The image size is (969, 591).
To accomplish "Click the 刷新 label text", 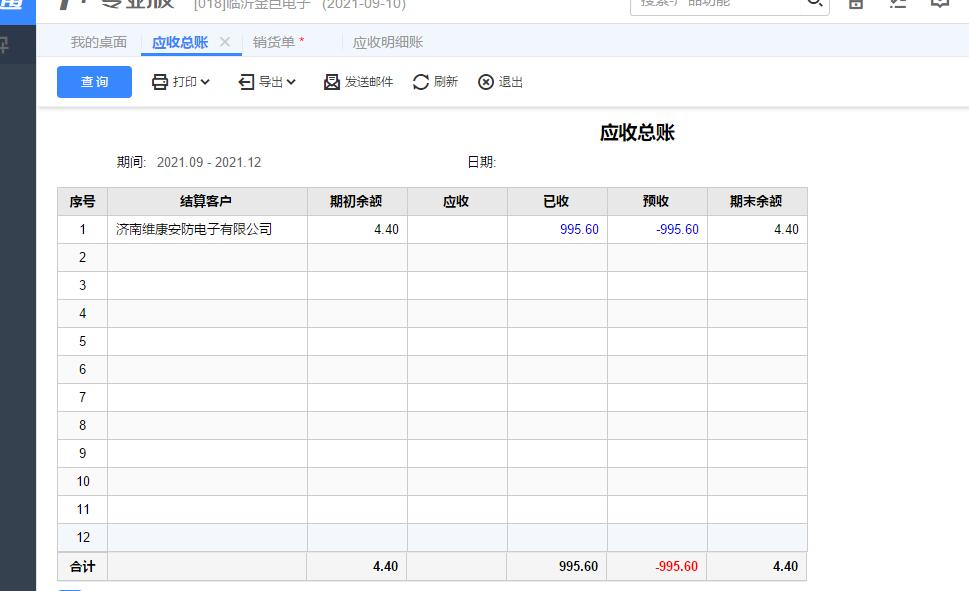I will tap(446, 82).
